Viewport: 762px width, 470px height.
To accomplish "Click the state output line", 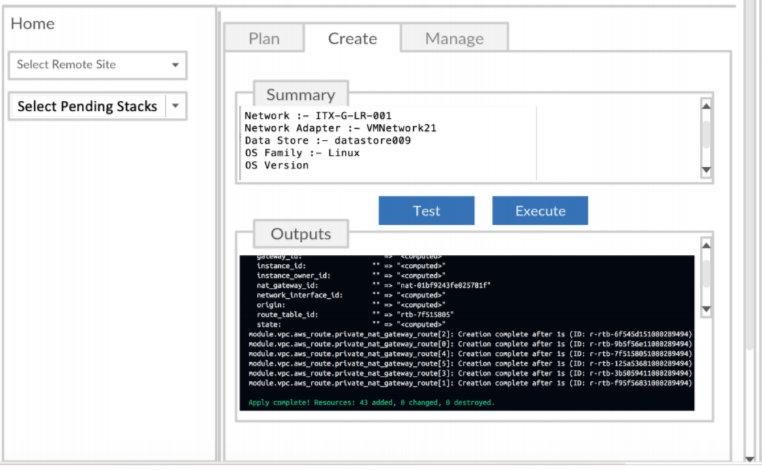I will 351,324.
